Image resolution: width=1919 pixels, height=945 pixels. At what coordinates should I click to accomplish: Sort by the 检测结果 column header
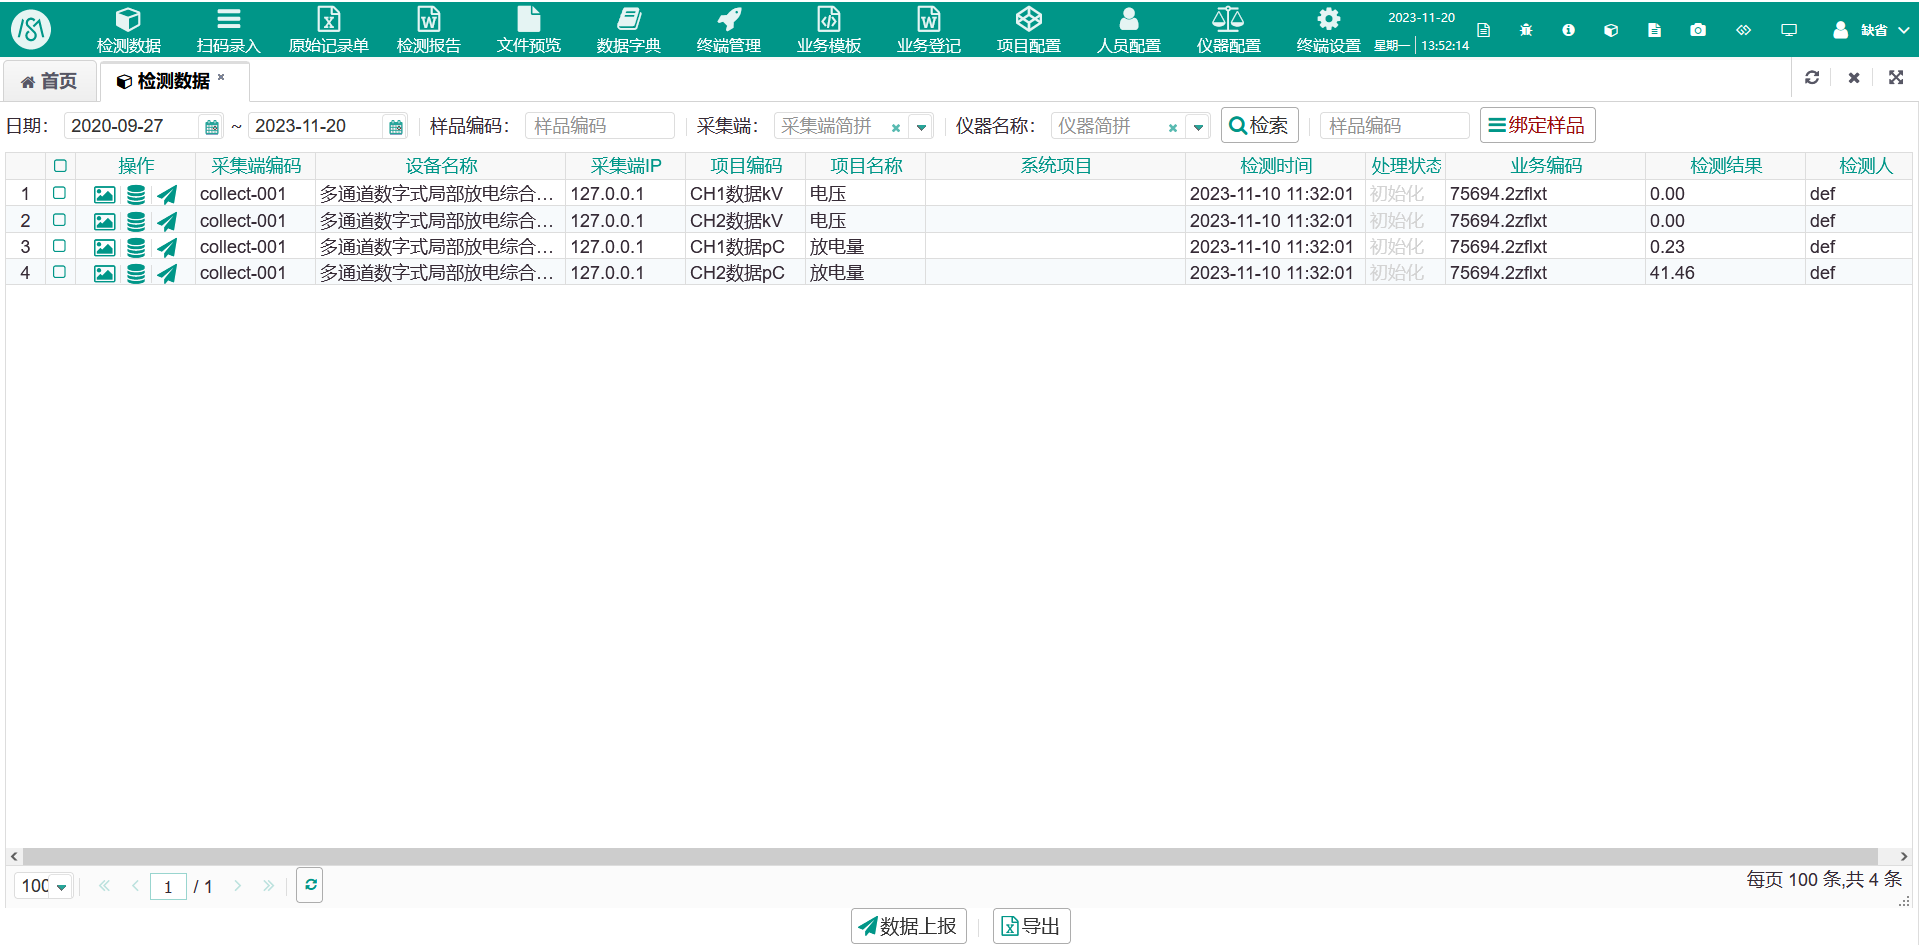tap(1725, 166)
